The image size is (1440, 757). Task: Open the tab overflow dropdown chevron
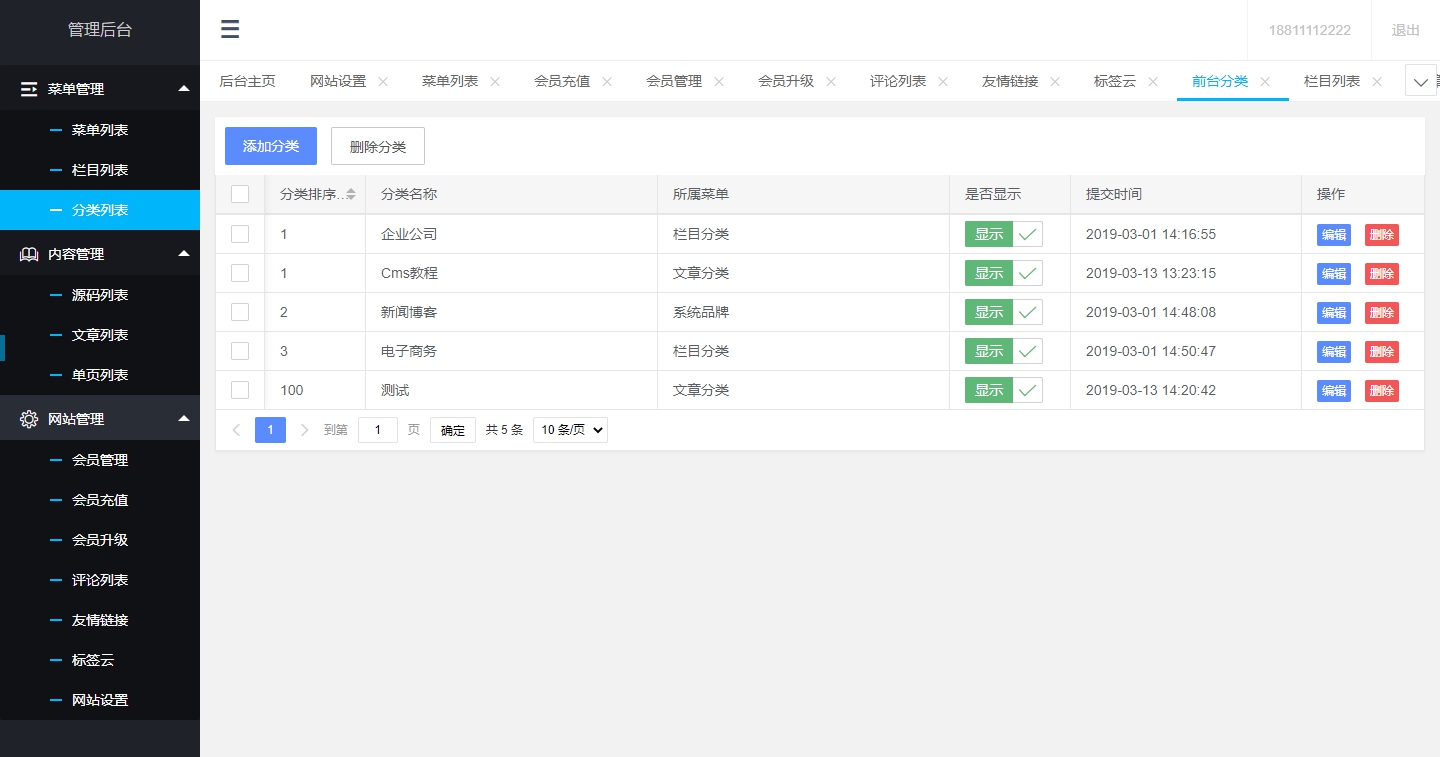point(1420,80)
